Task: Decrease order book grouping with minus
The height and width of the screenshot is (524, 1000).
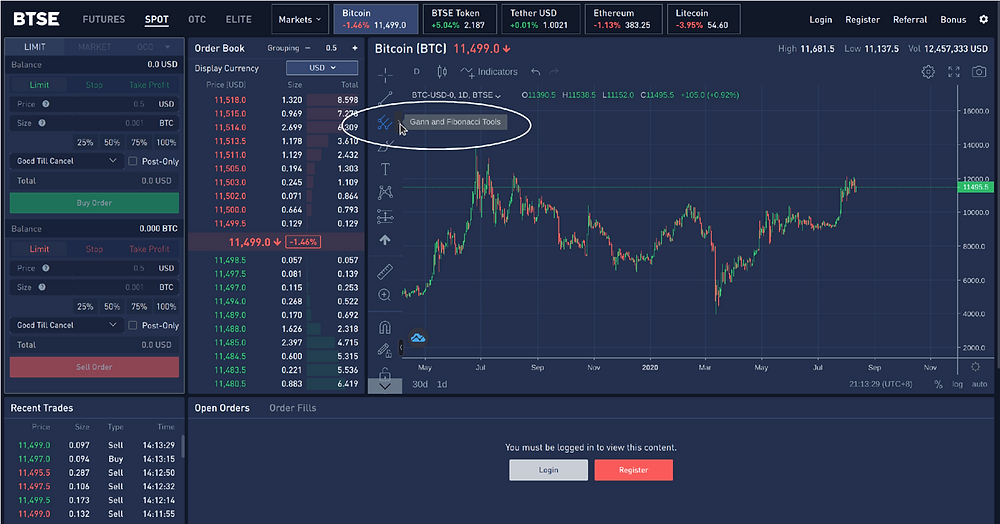Action: (x=307, y=48)
